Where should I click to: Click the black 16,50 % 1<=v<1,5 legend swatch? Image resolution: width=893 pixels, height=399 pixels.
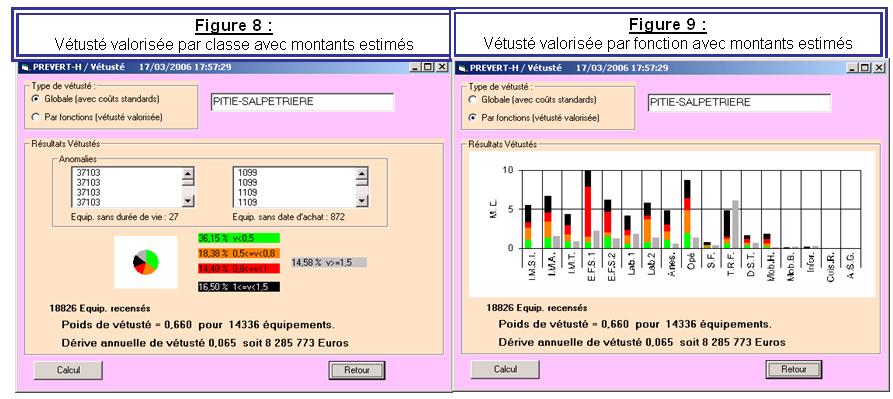[239, 288]
